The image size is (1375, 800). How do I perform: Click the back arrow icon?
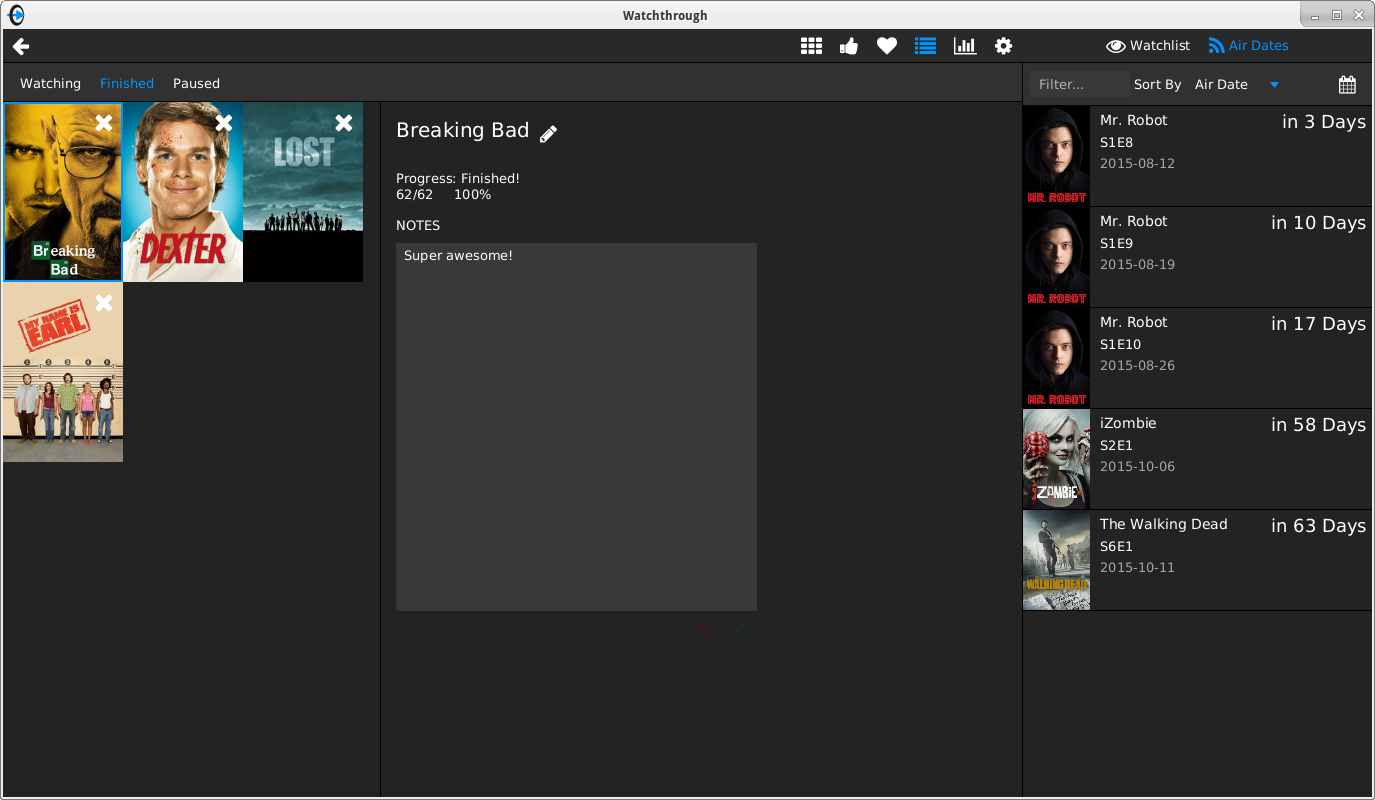coord(21,46)
